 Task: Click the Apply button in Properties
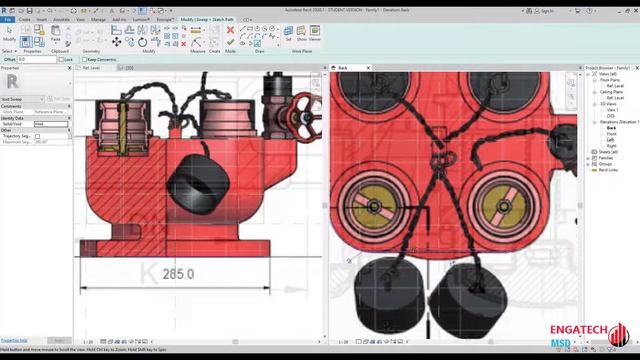coord(59,340)
